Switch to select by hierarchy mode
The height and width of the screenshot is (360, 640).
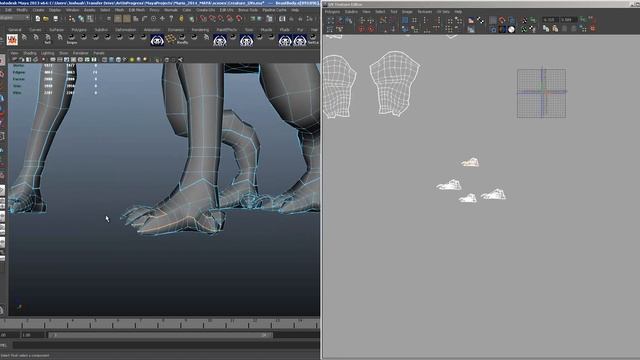click(x=71, y=18)
